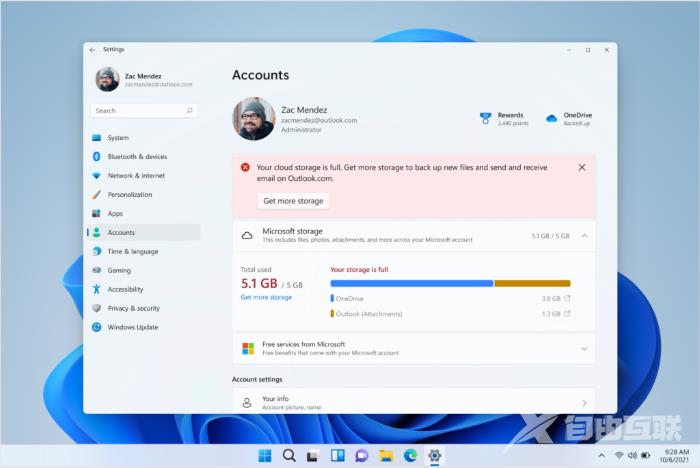The height and width of the screenshot is (468, 700).
Task: Click the Personalization paintbrush icon
Action: click(96, 195)
